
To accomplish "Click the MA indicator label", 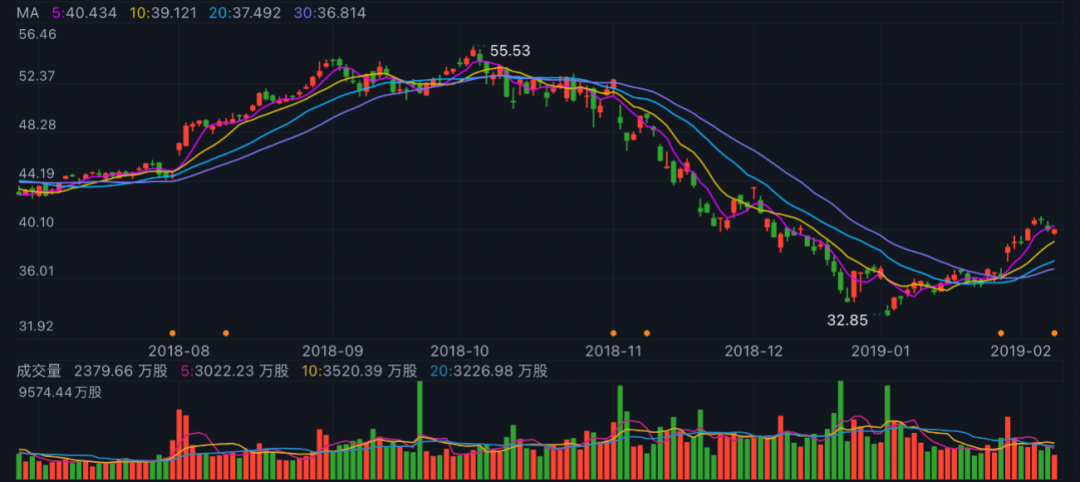I will [30, 13].
